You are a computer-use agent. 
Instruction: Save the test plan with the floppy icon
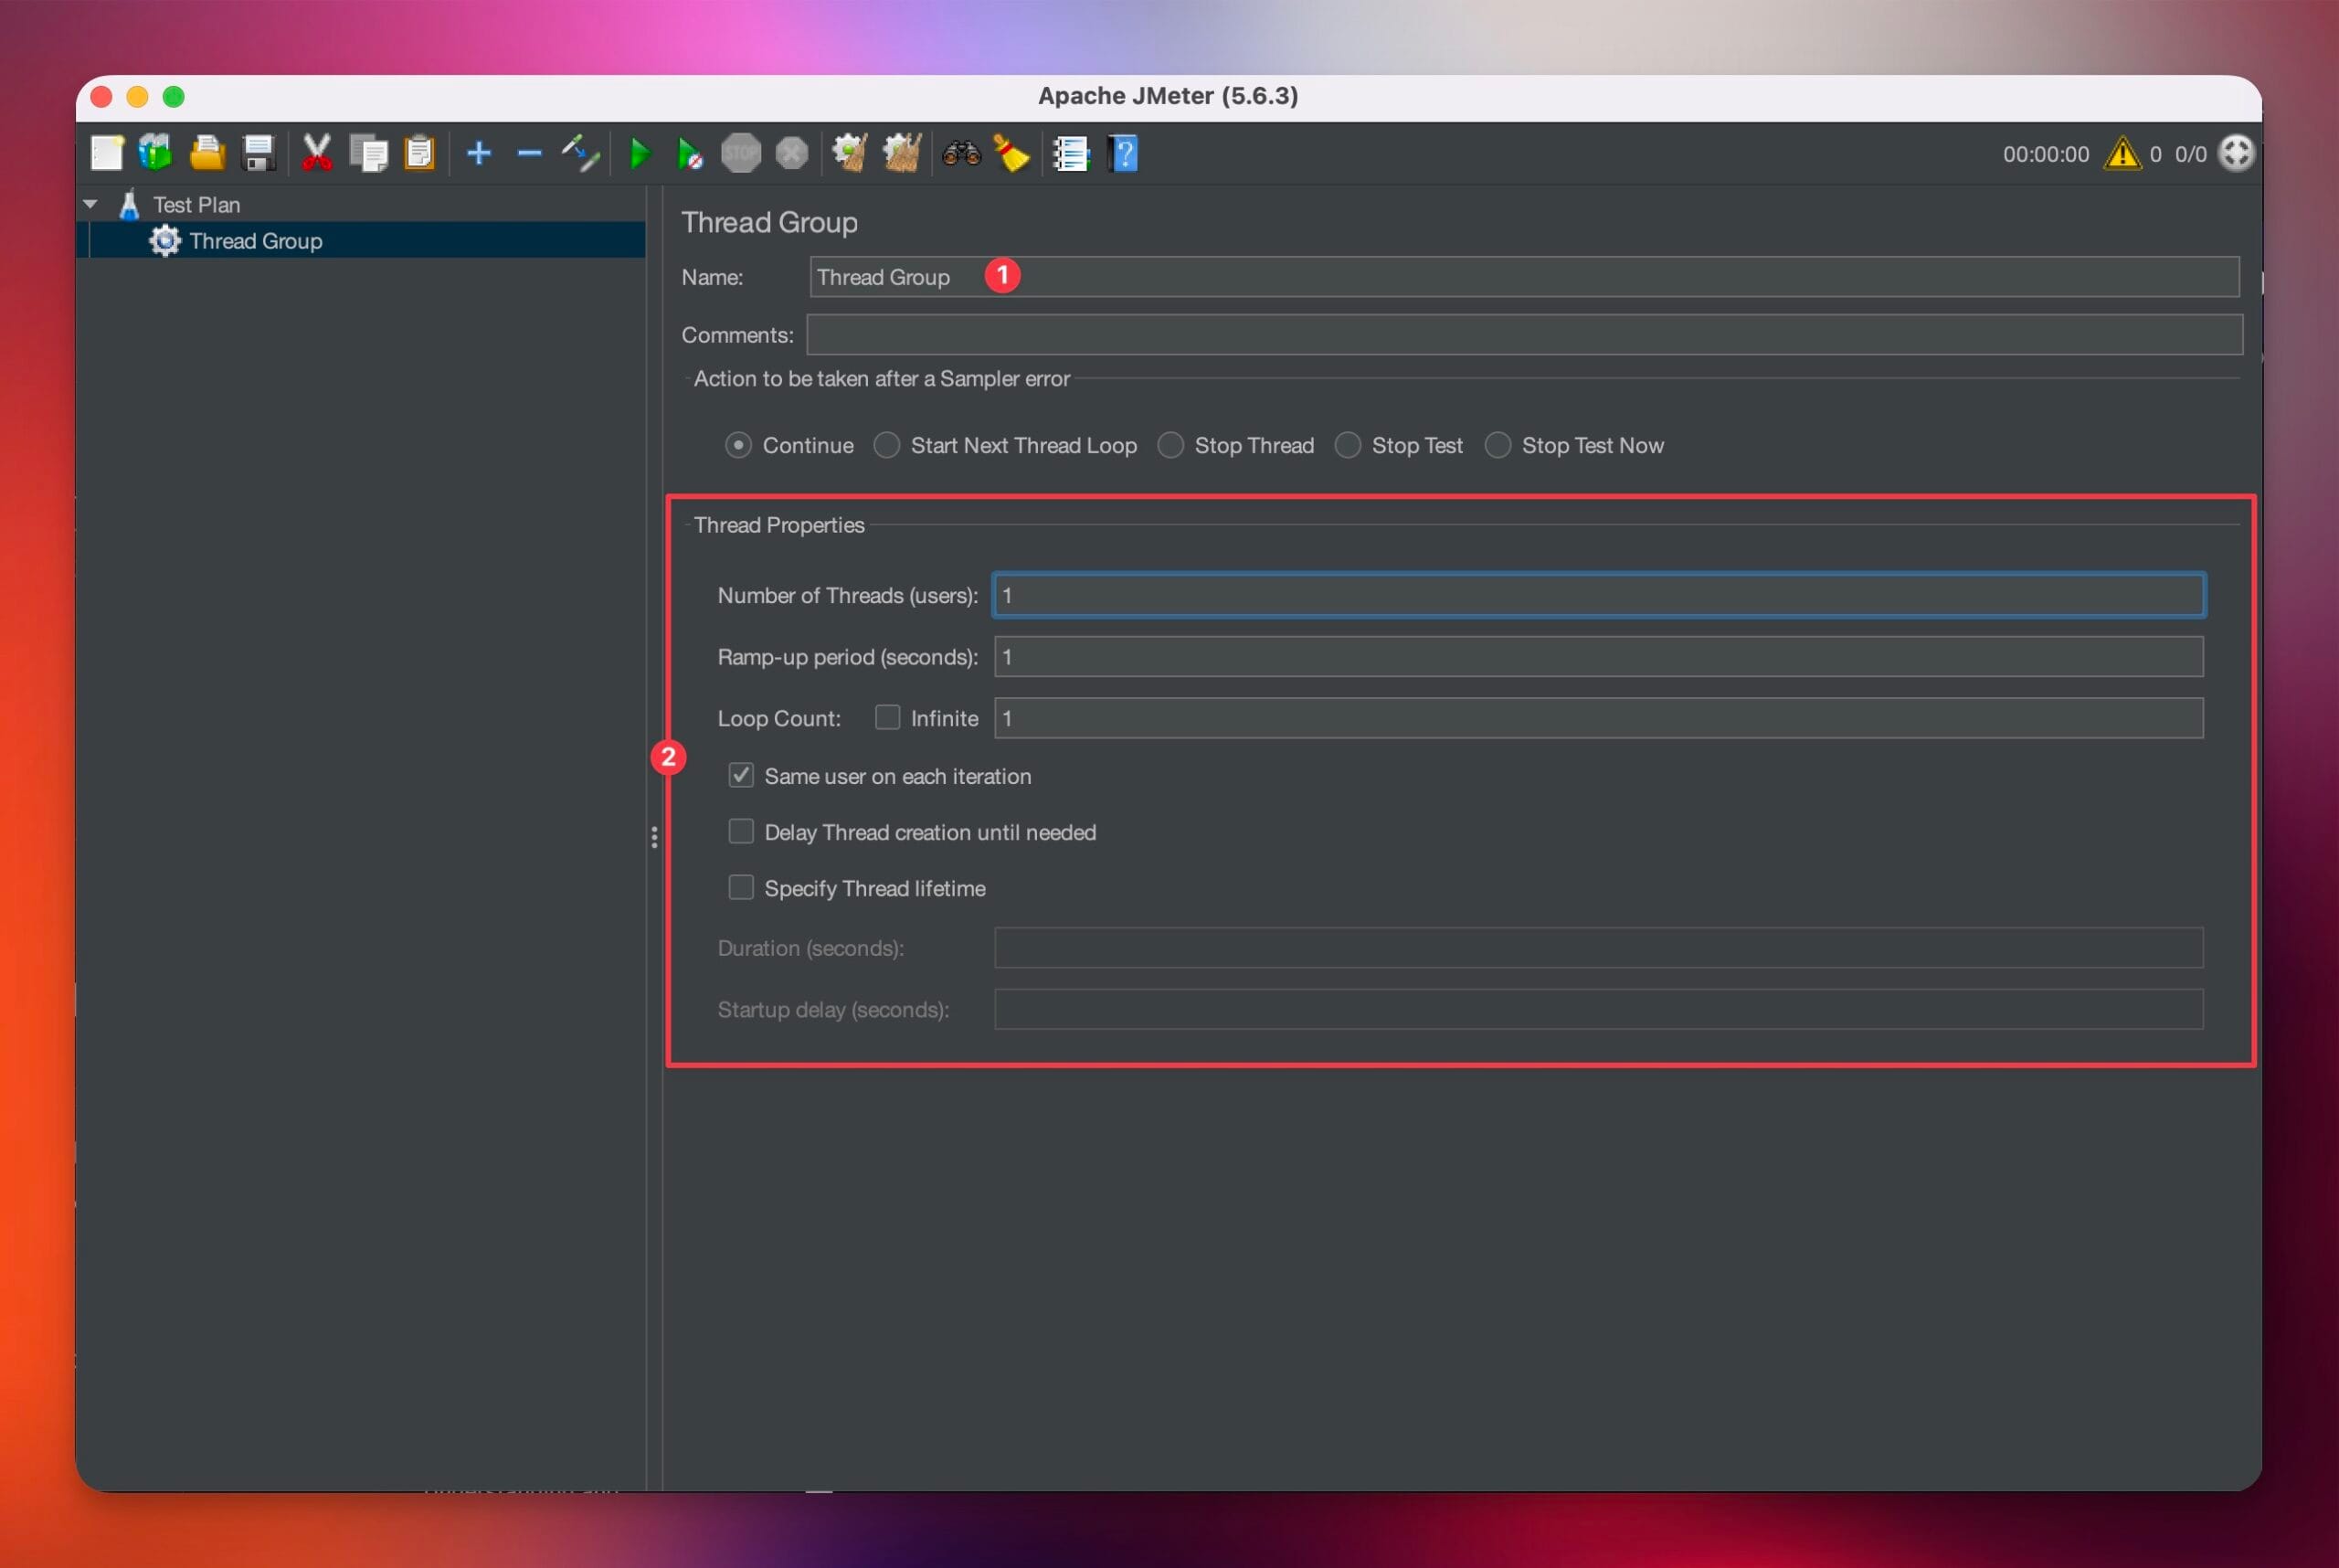(x=259, y=153)
